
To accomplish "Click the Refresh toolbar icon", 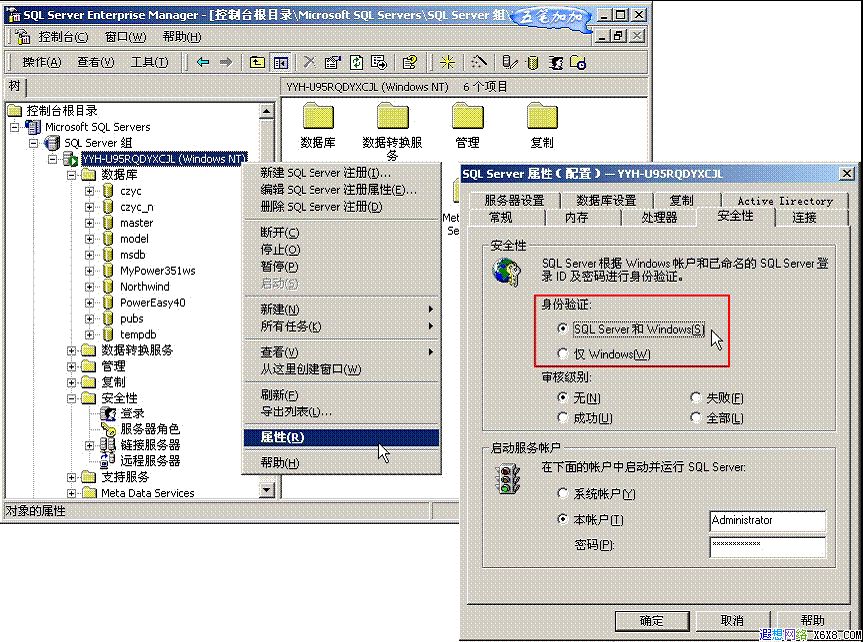I will [356, 62].
